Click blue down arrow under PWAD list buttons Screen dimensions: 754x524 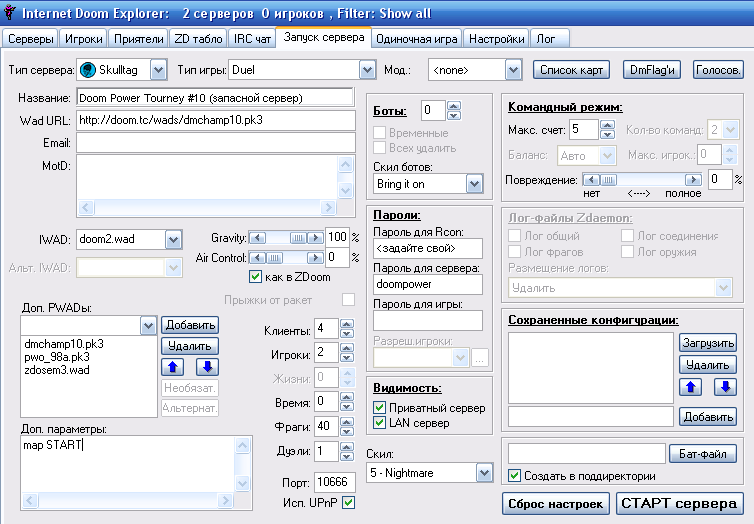click(x=204, y=367)
